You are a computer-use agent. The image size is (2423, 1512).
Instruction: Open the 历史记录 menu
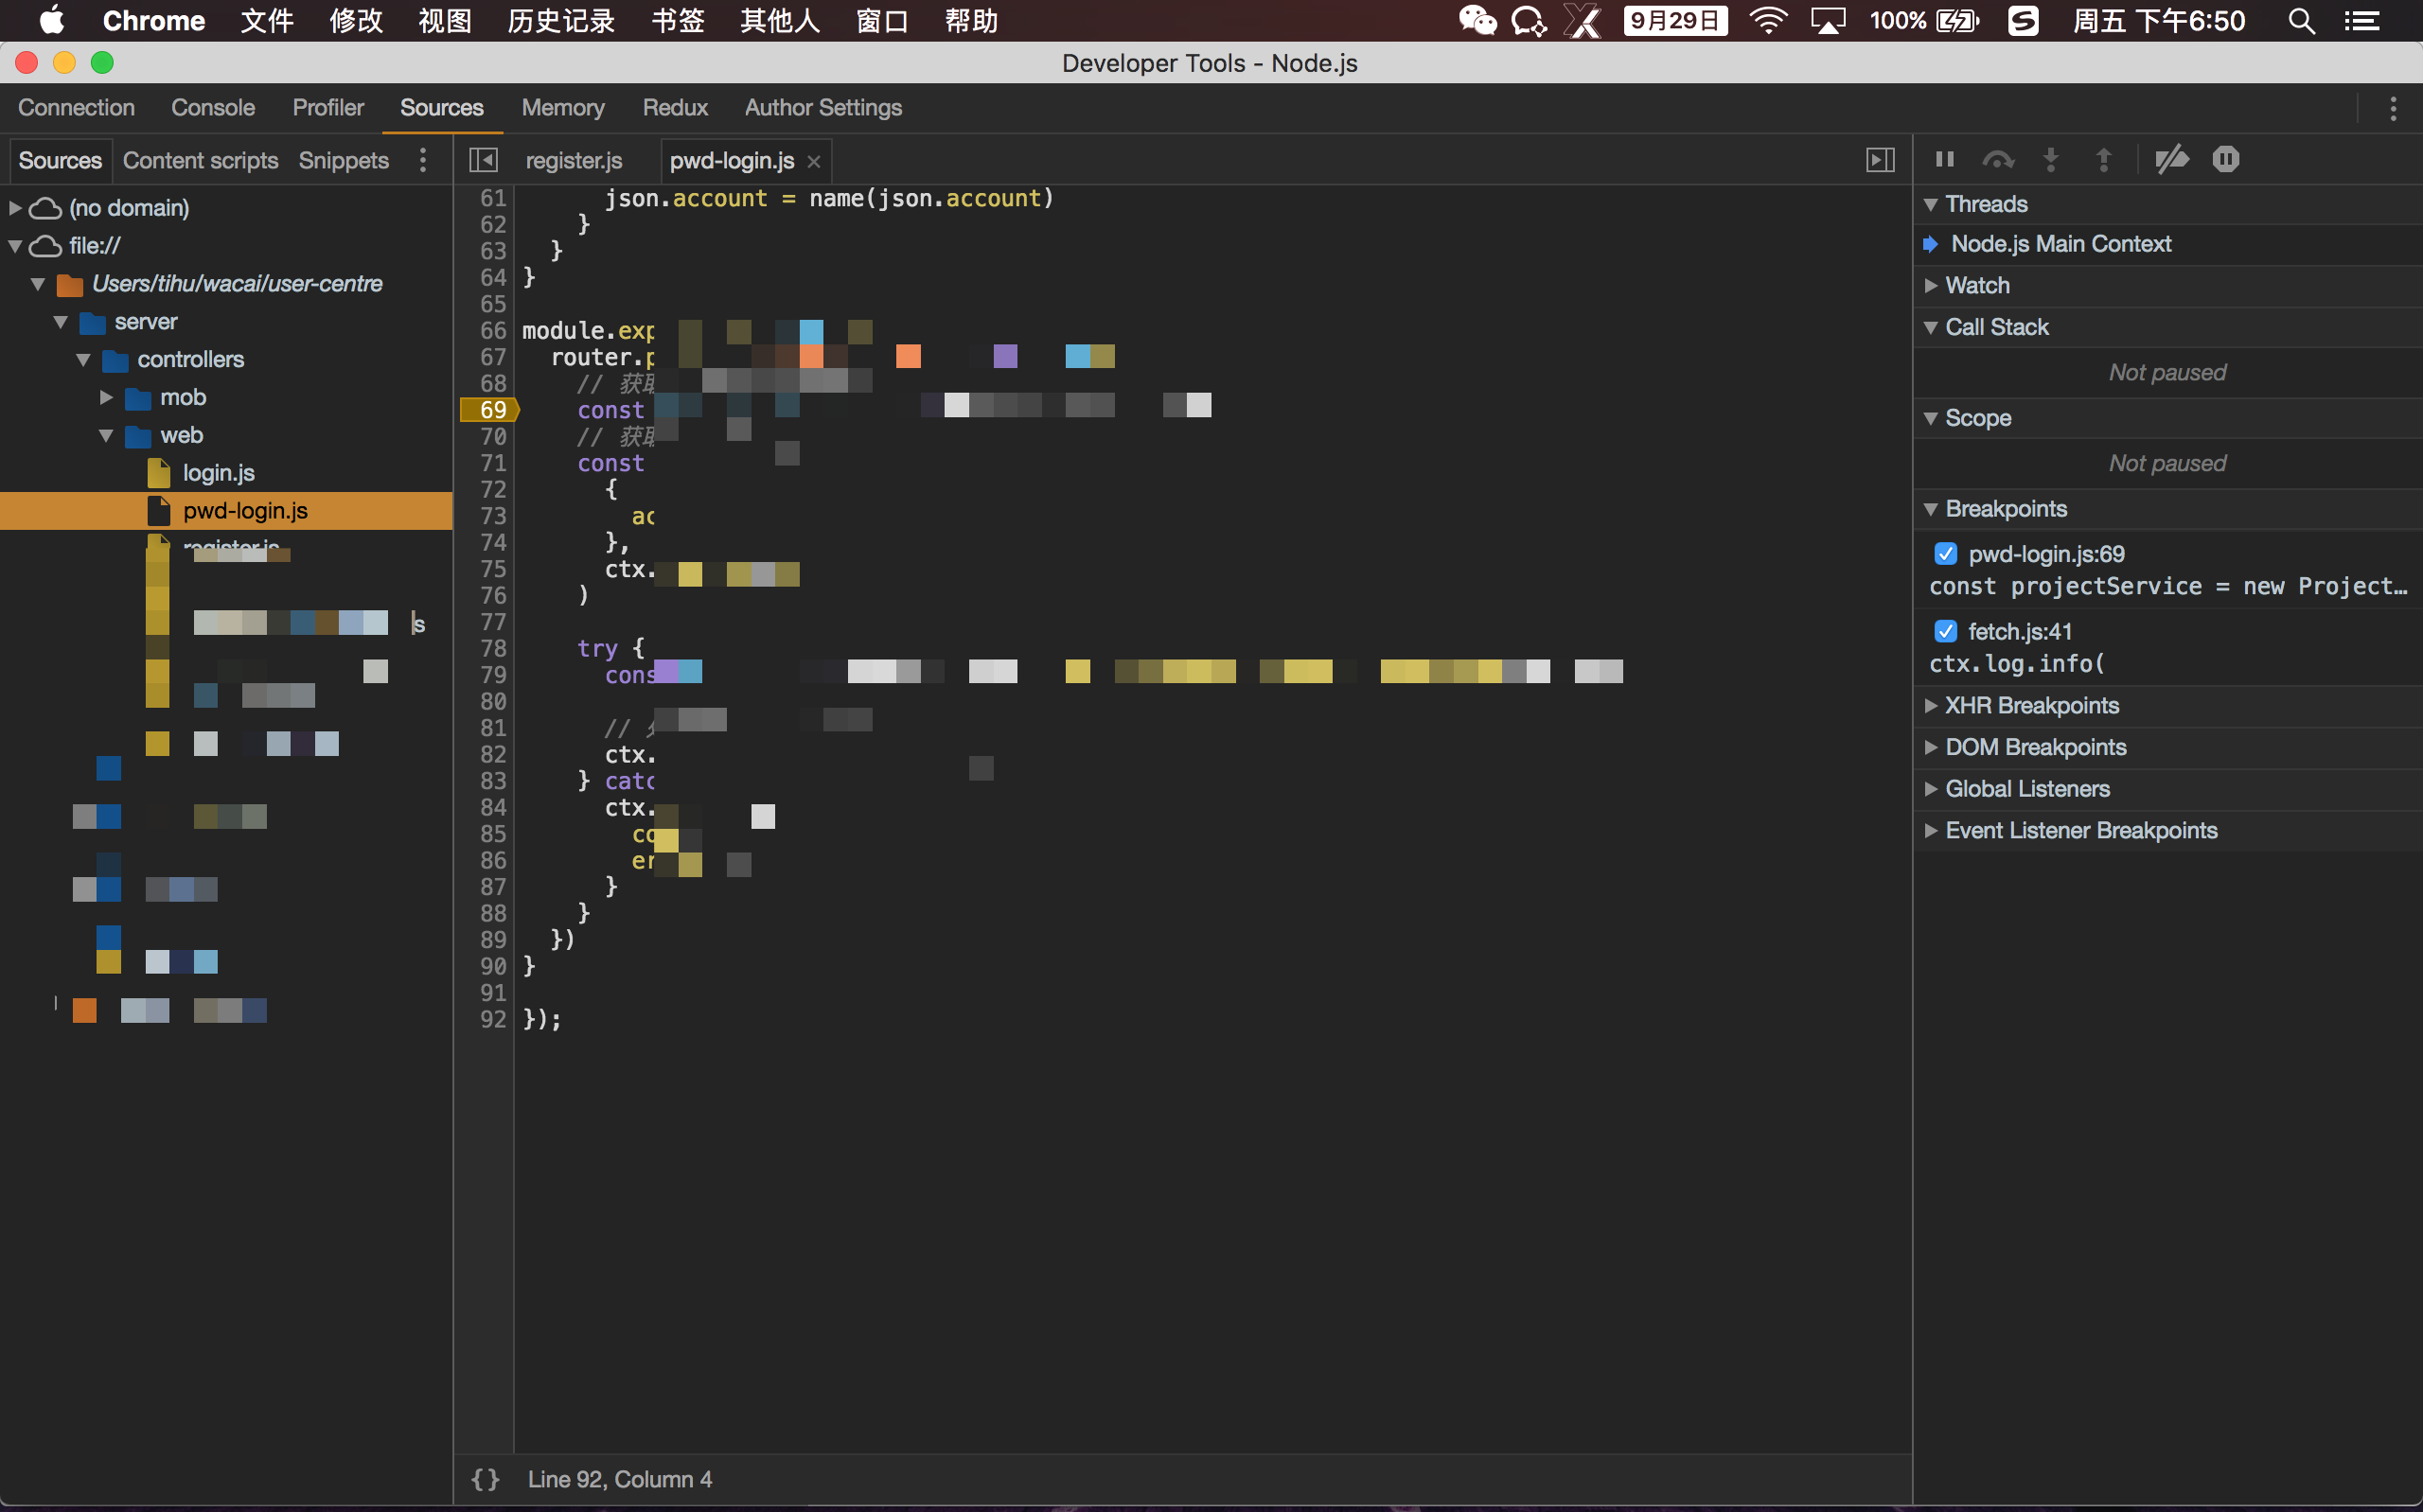561,21
